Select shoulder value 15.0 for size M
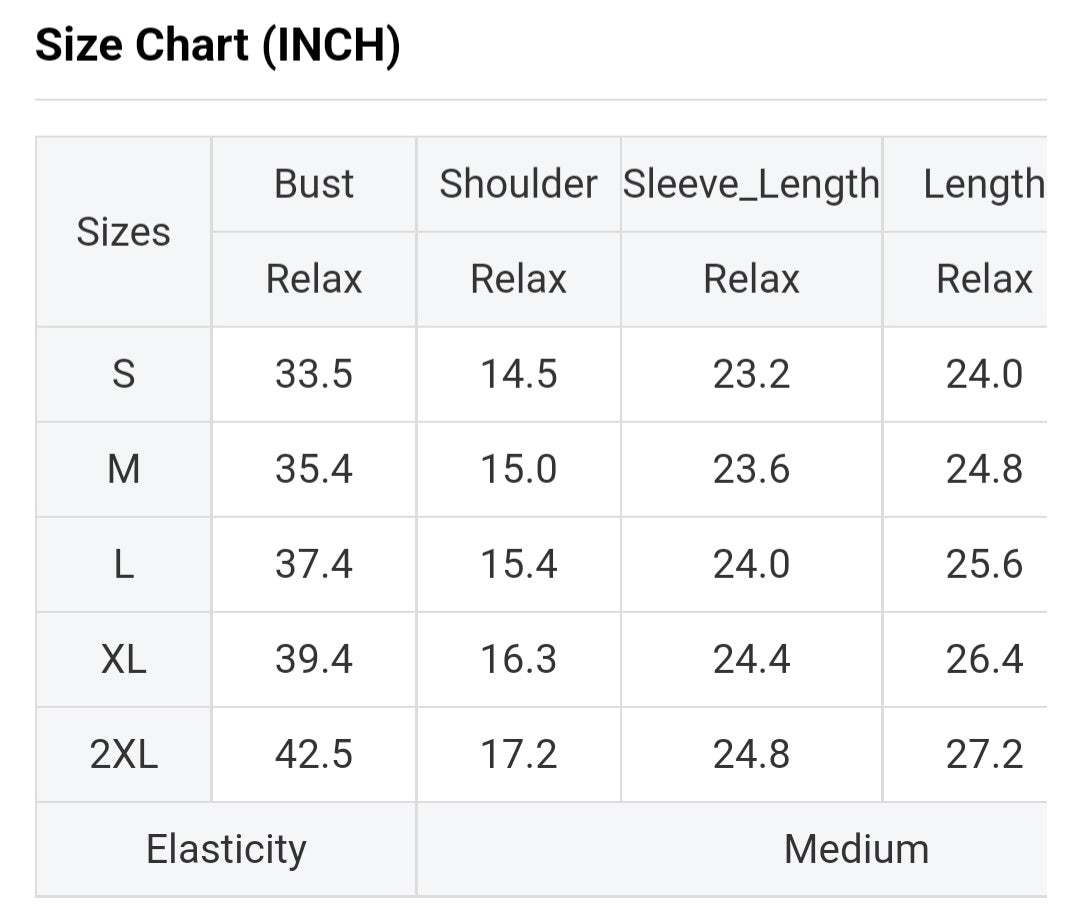1080x916 pixels. click(x=518, y=470)
